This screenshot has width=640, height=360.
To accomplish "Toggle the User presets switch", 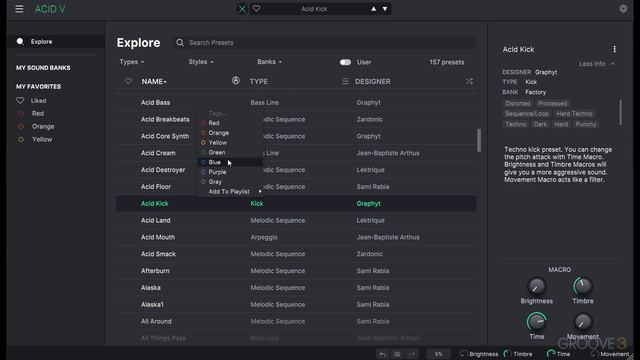I will pos(345,62).
